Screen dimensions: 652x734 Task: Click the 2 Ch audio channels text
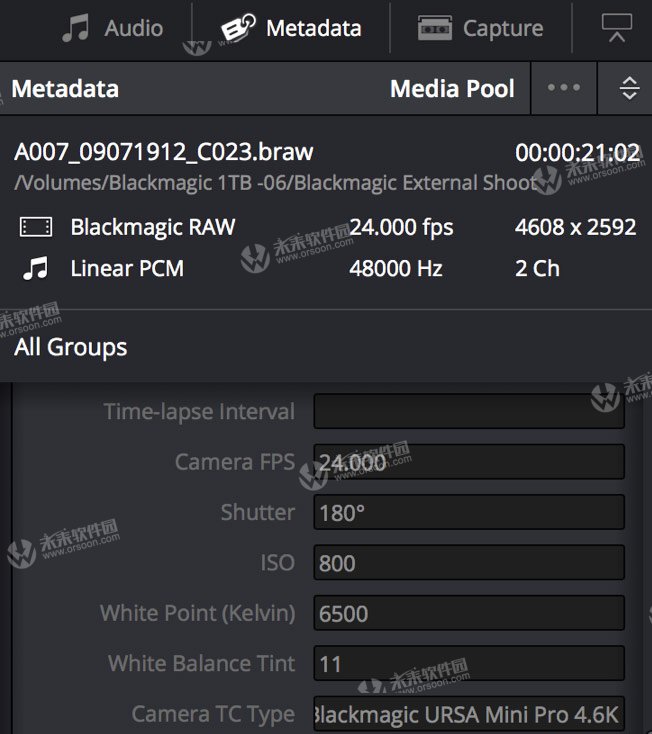537,269
